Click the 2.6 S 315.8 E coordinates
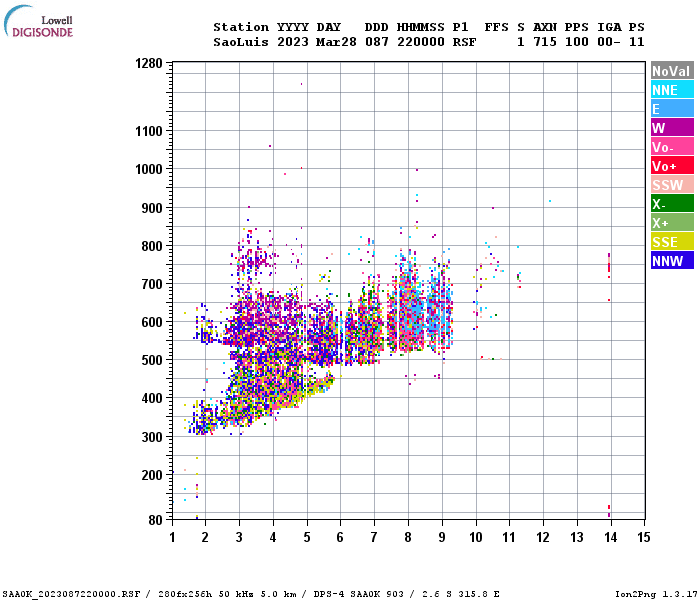The image size is (700, 600). tap(461, 594)
